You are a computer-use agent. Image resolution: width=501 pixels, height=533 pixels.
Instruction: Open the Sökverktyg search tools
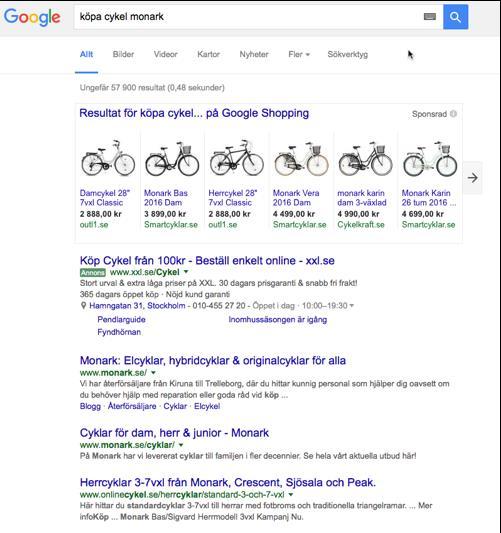click(347, 54)
